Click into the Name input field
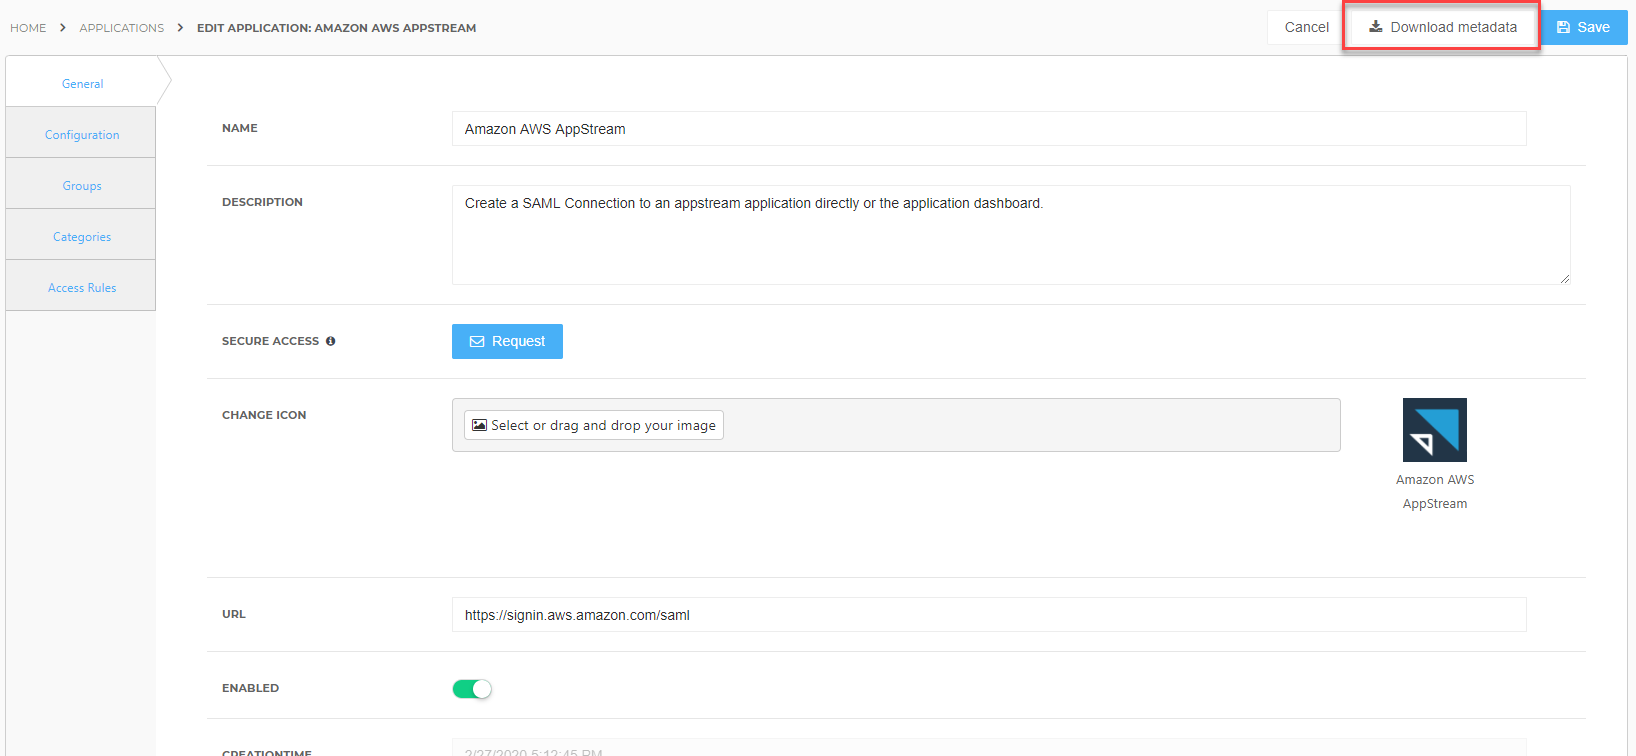Screen dimensions: 1636x756 (x=989, y=129)
